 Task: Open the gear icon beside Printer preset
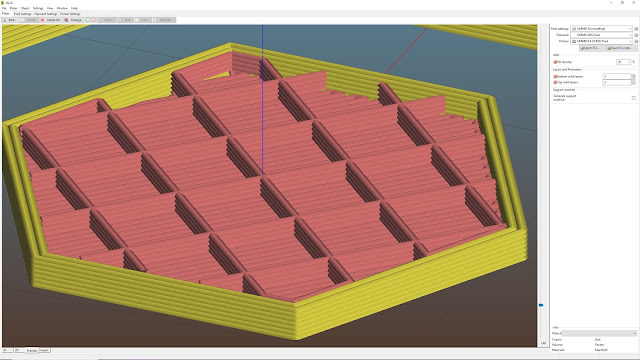pyautogui.click(x=636, y=41)
